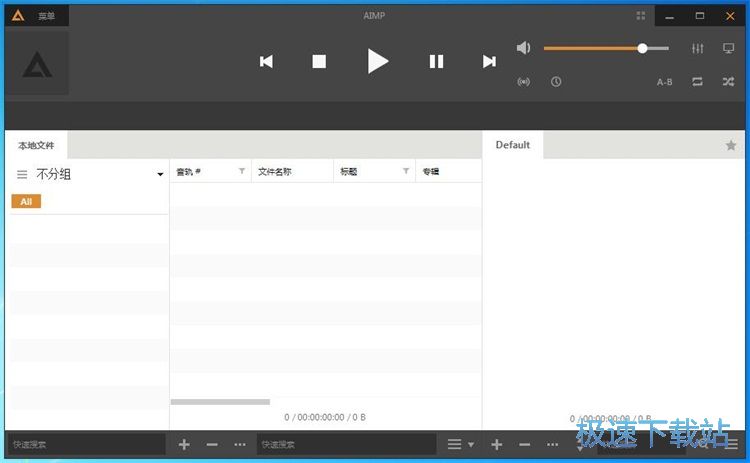Click the volume slider track
The height and width of the screenshot is (463, 750).
point(592,48)
